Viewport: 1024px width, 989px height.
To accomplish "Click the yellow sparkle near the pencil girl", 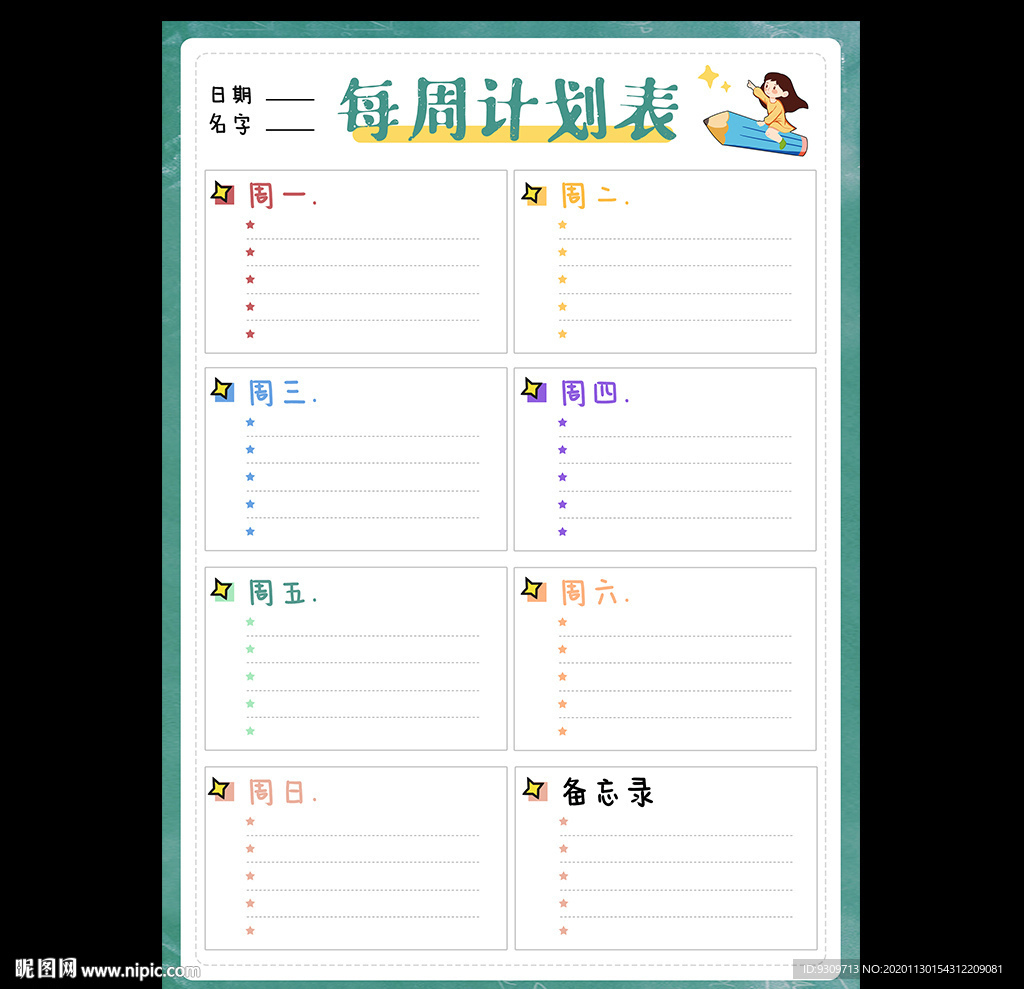I will click(x=709, y=77).
